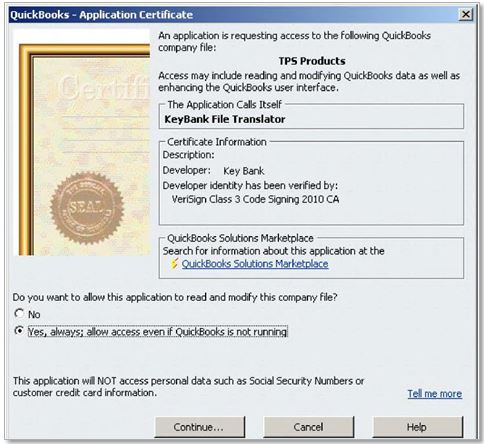Click the Cancel button
The image size is (484, 444).
308,427
